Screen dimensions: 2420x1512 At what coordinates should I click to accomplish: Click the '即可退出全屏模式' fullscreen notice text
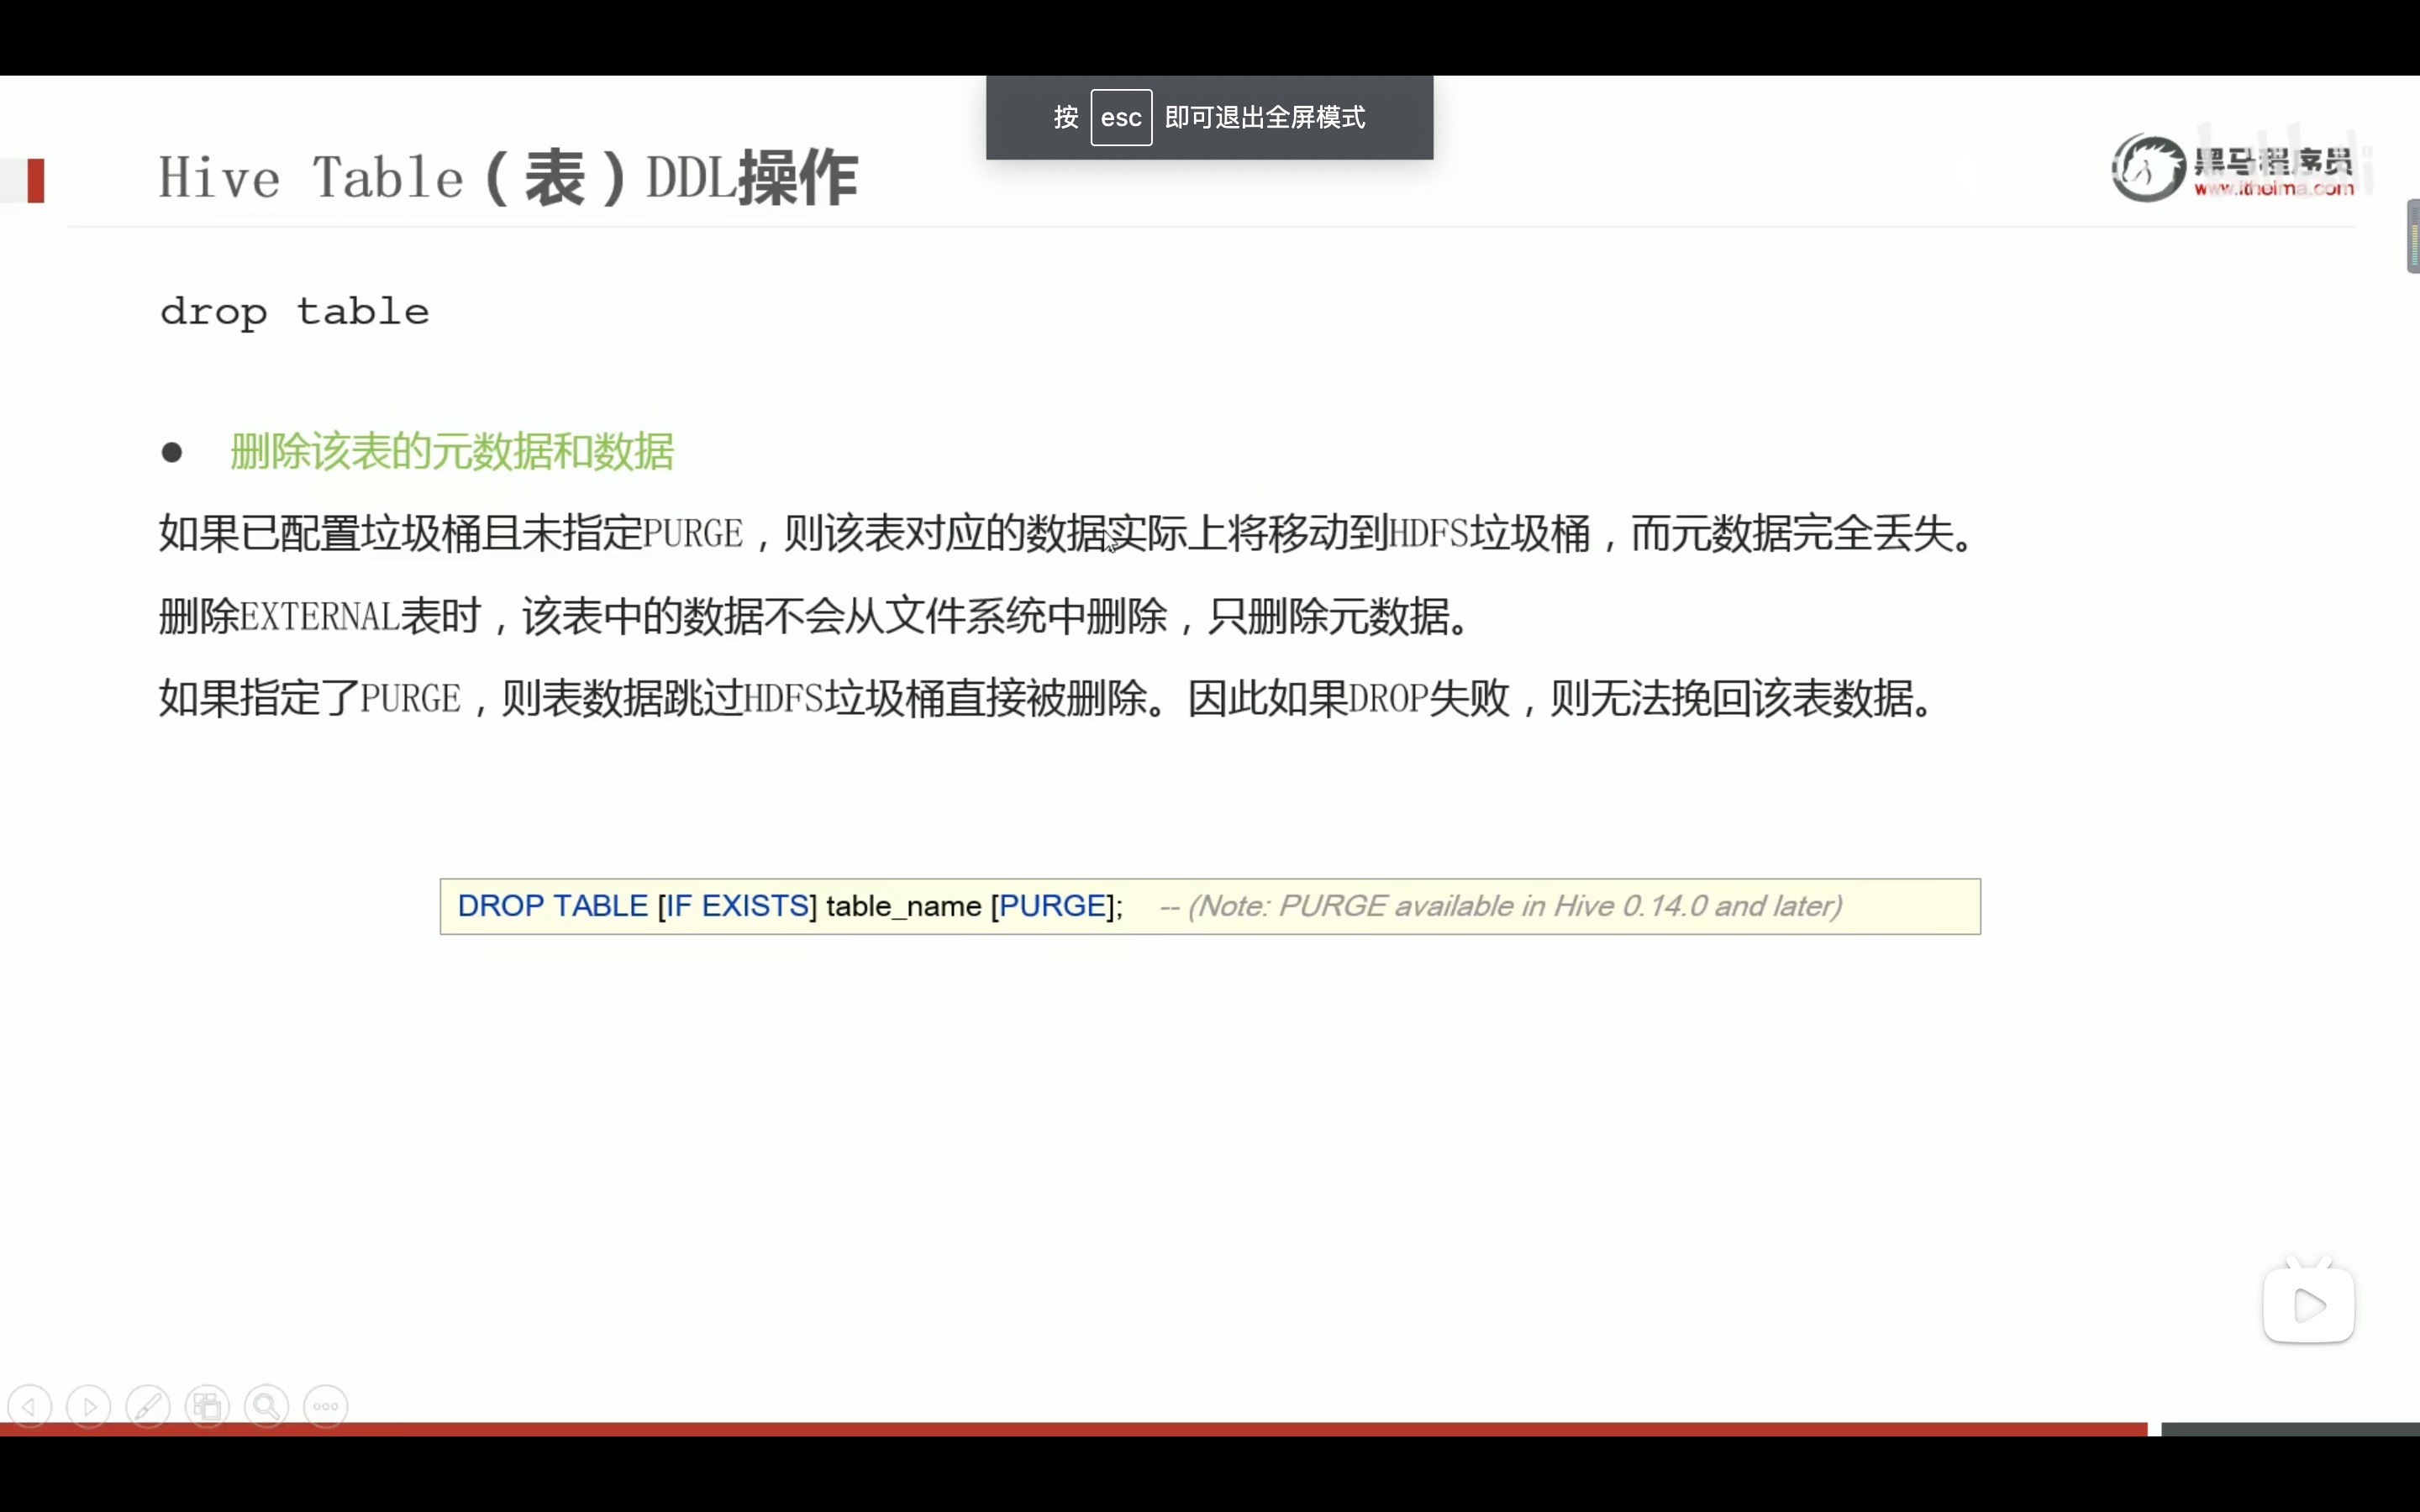[x=1265, y=117]
